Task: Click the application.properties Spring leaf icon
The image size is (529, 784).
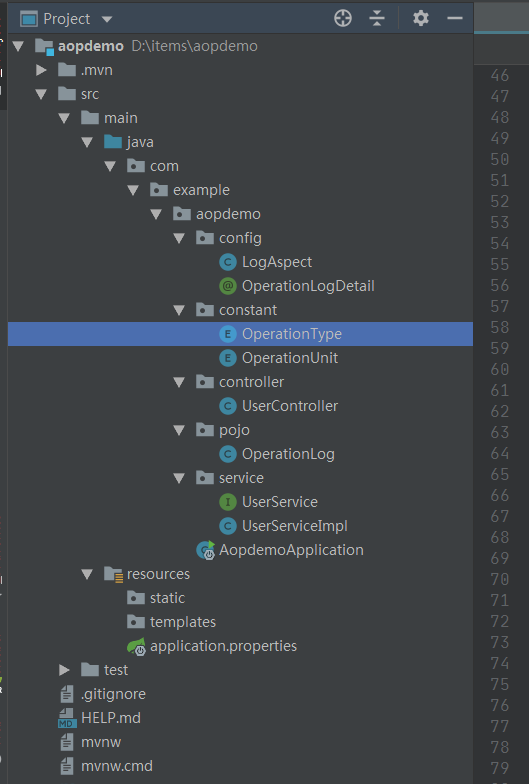Action: click(136, 646)
